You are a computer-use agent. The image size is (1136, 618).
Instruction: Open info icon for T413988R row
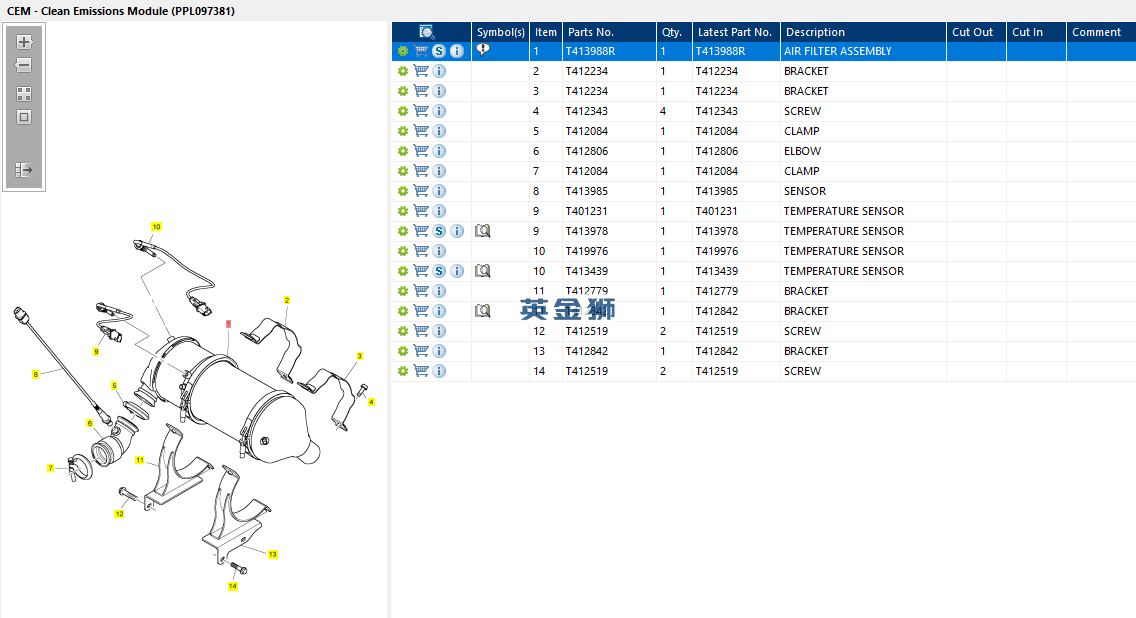coord(456,51)
